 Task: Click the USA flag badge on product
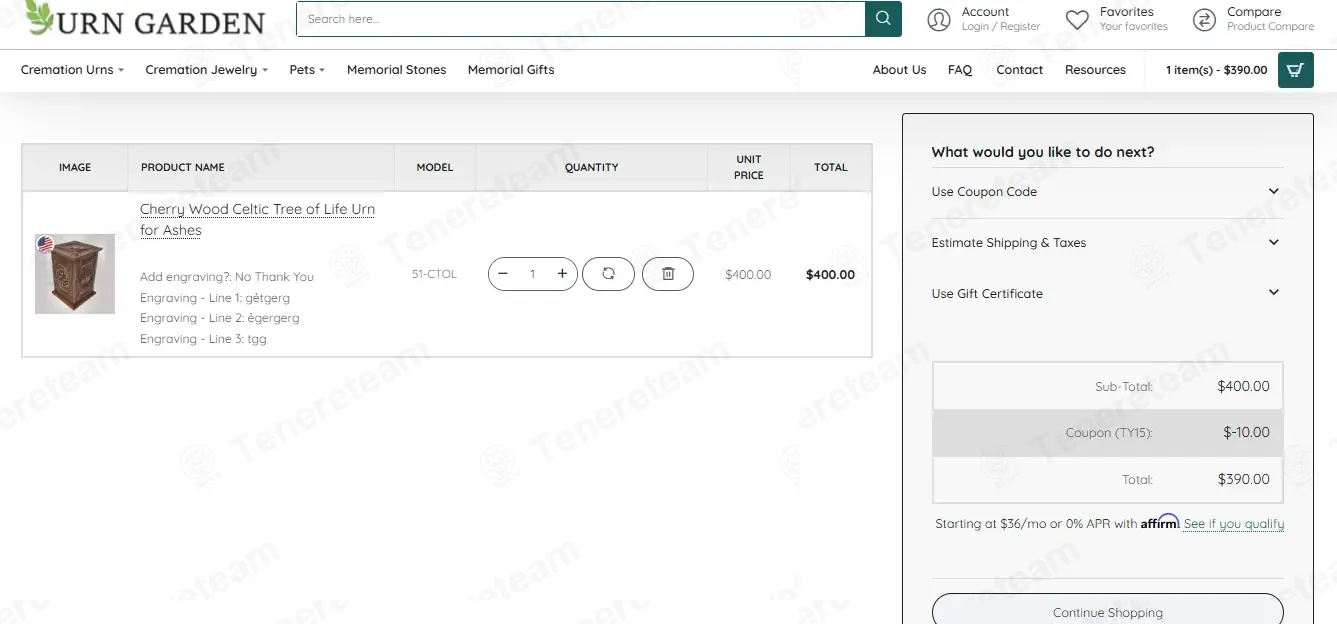(45, 245)
